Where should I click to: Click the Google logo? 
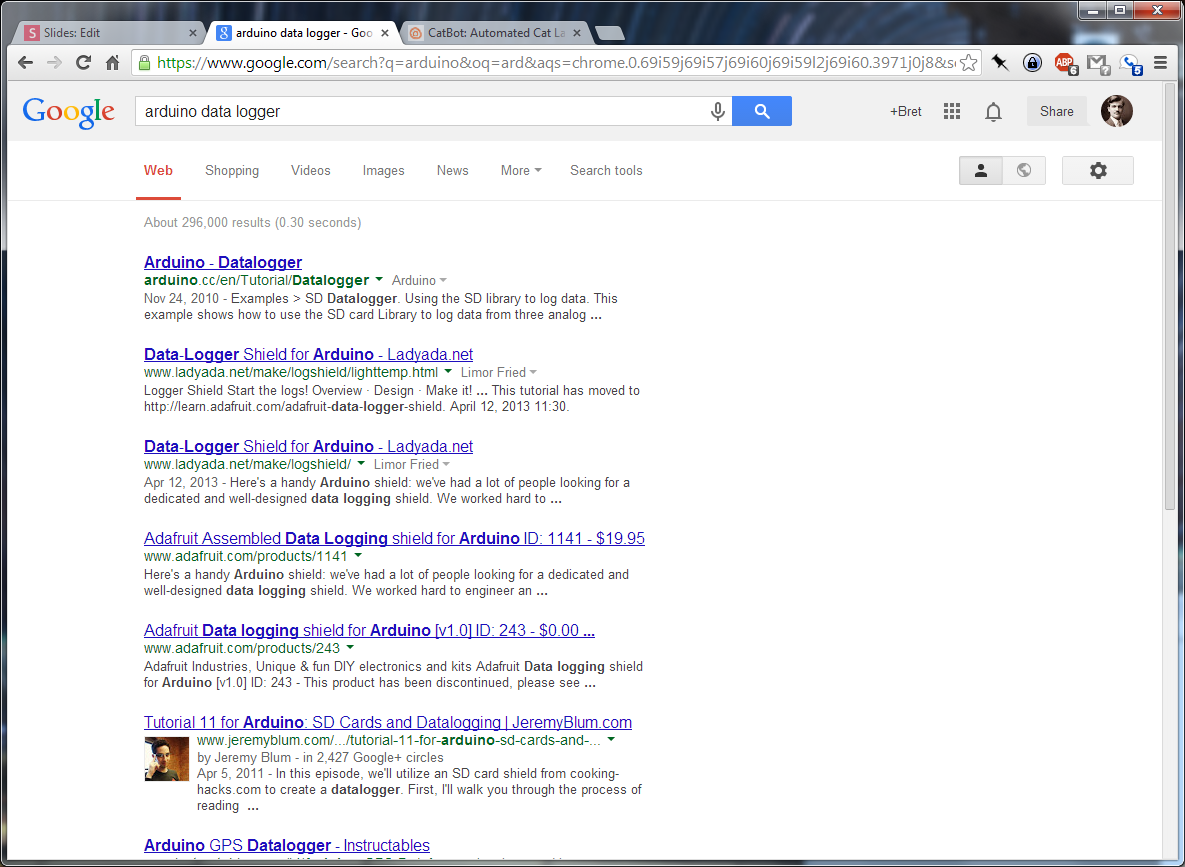[x=69, y=113]
